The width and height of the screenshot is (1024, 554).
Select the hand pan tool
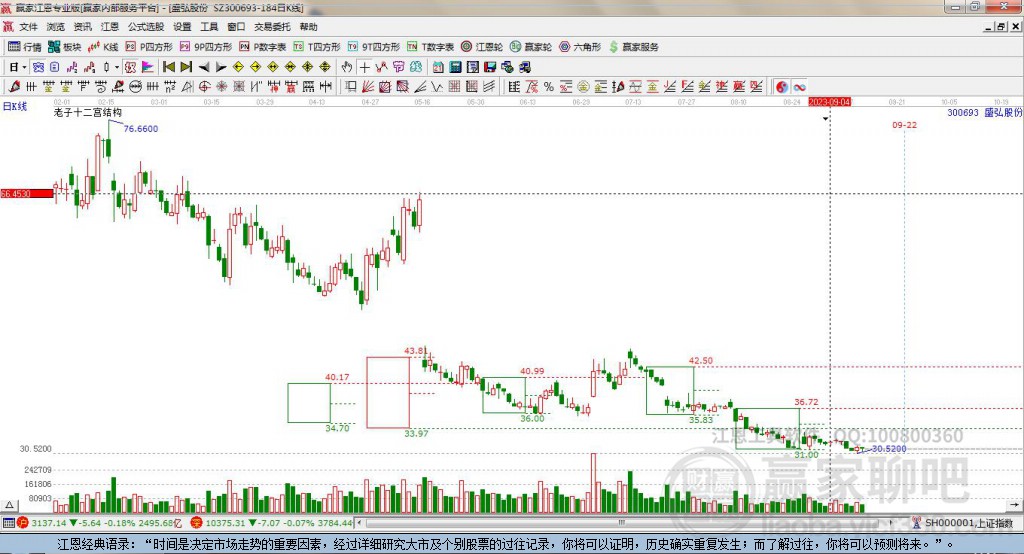tap(347, 67)
